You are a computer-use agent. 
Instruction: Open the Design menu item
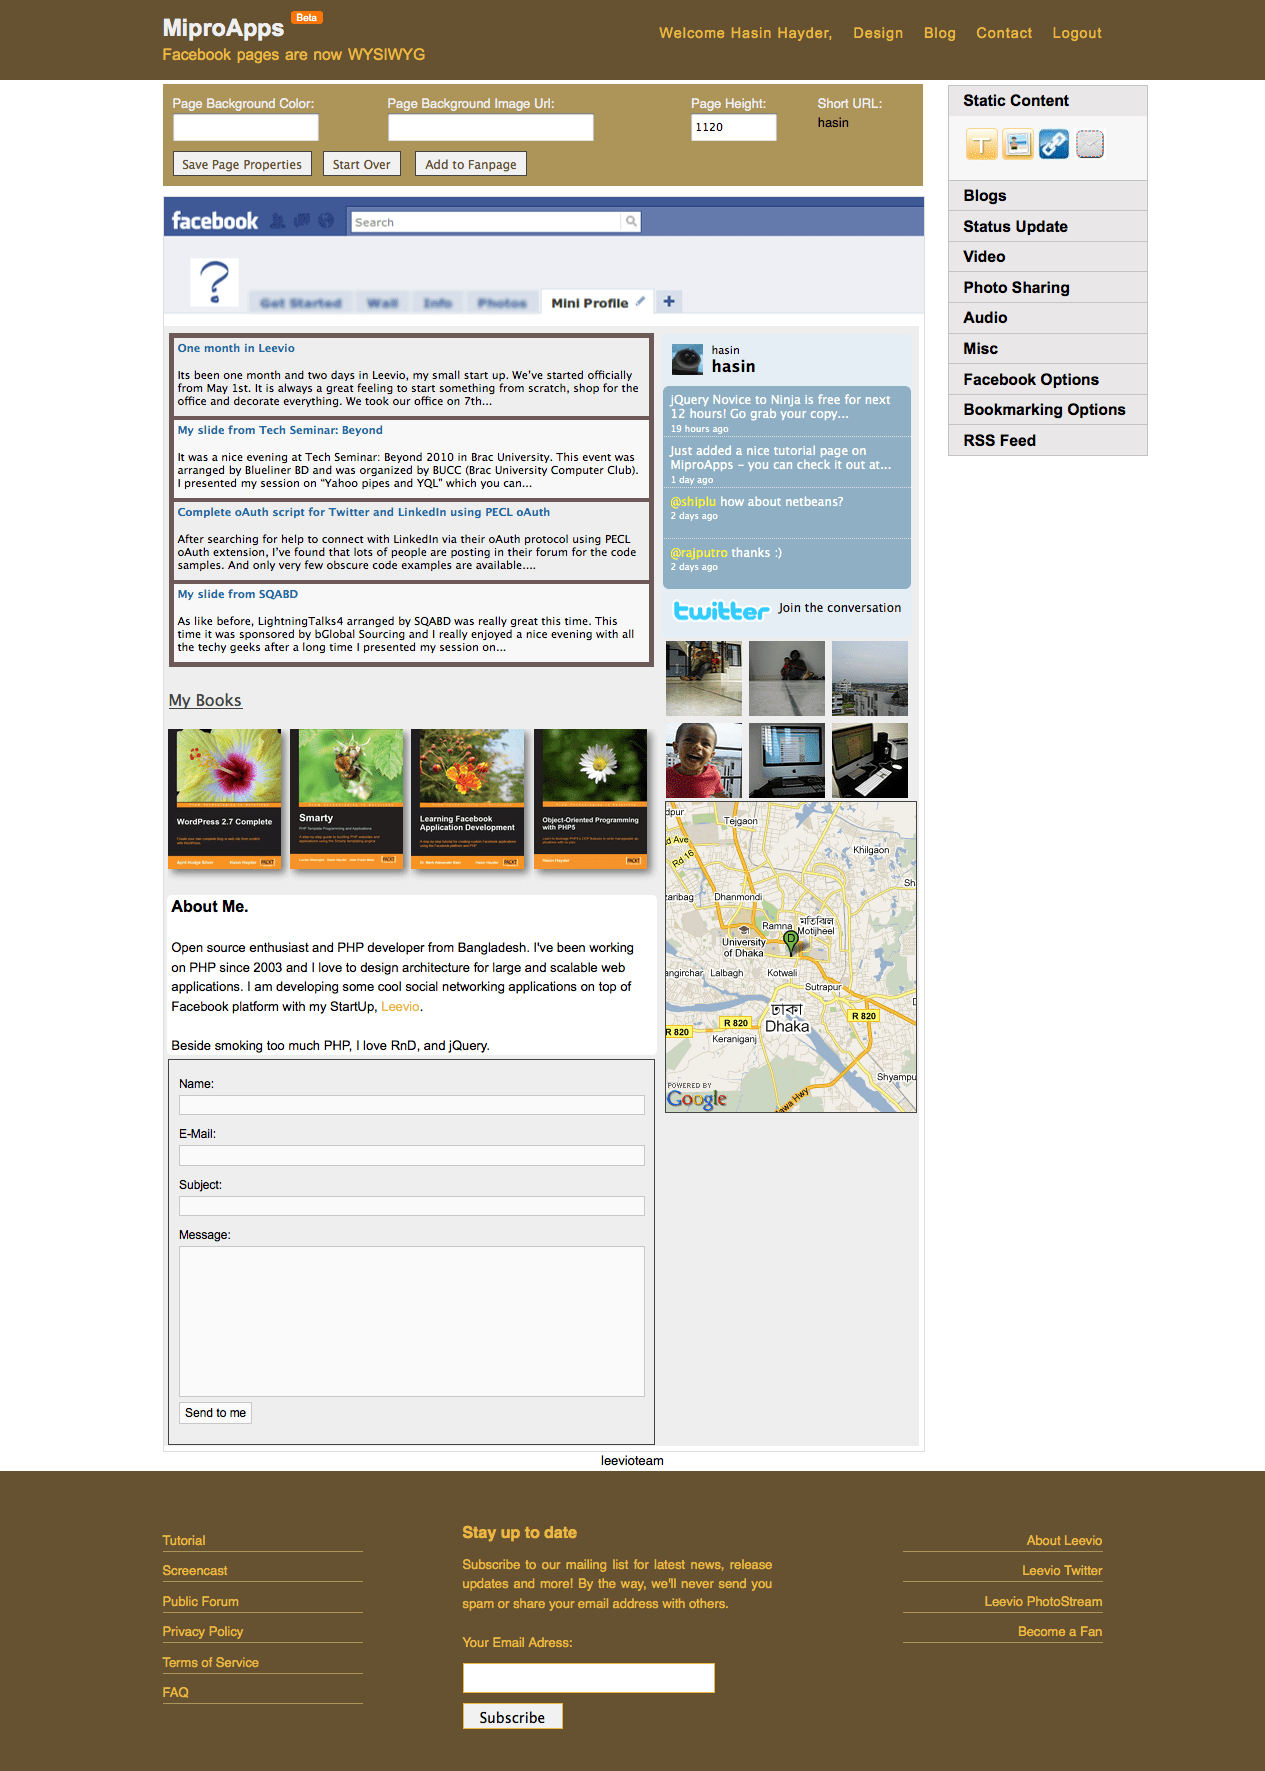(x=878, y=33)
